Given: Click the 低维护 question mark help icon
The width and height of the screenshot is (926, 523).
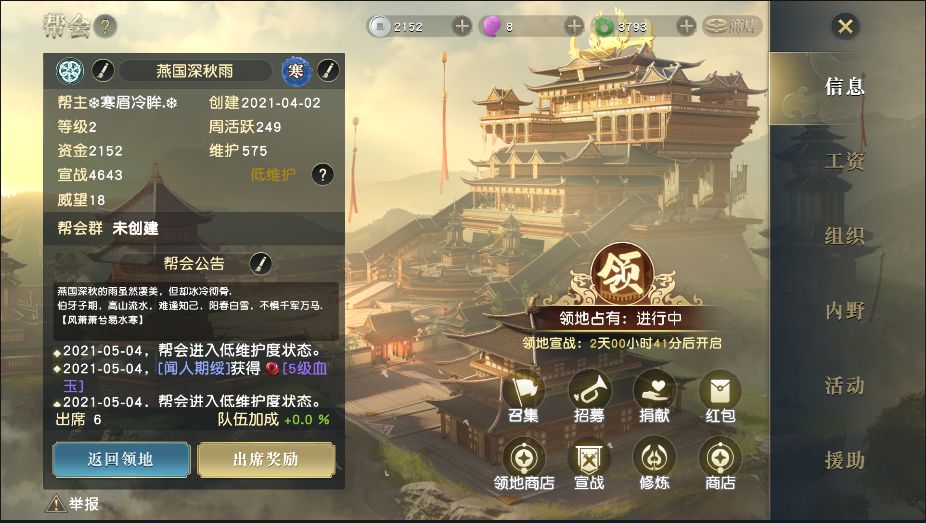Looking at the screenshot, I should coord(322,175).
